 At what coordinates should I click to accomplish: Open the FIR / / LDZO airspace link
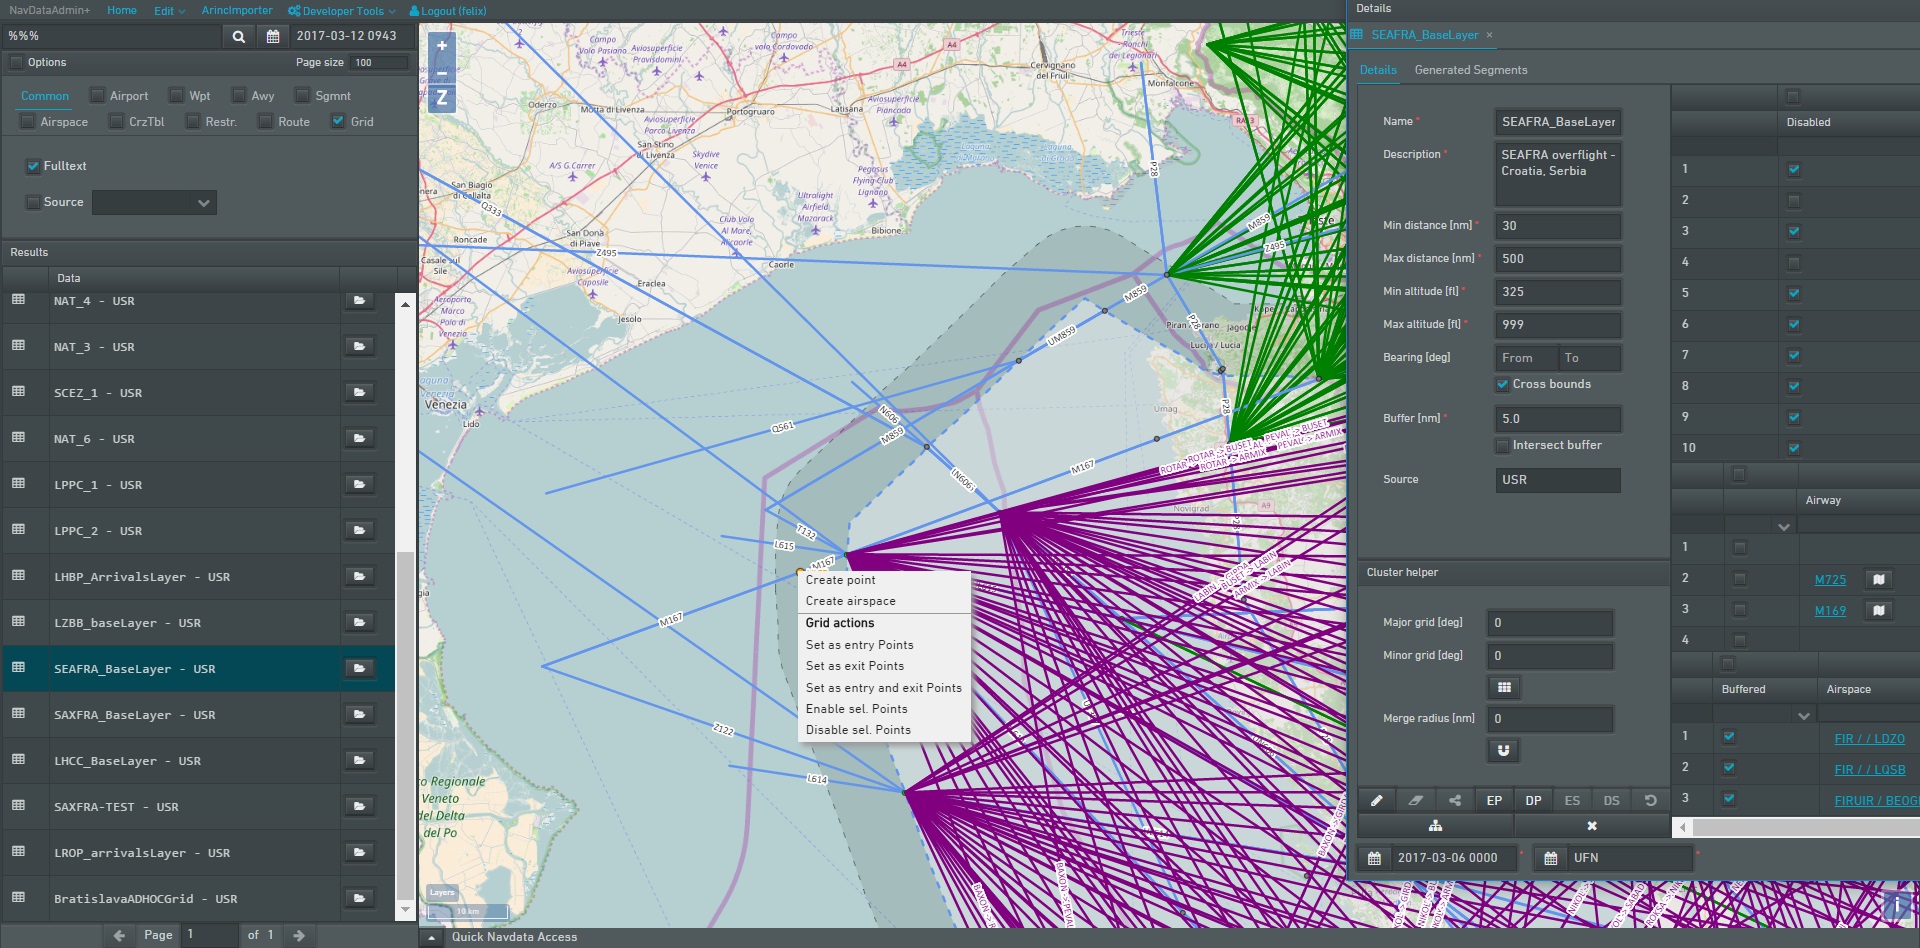pos(1869,739)
